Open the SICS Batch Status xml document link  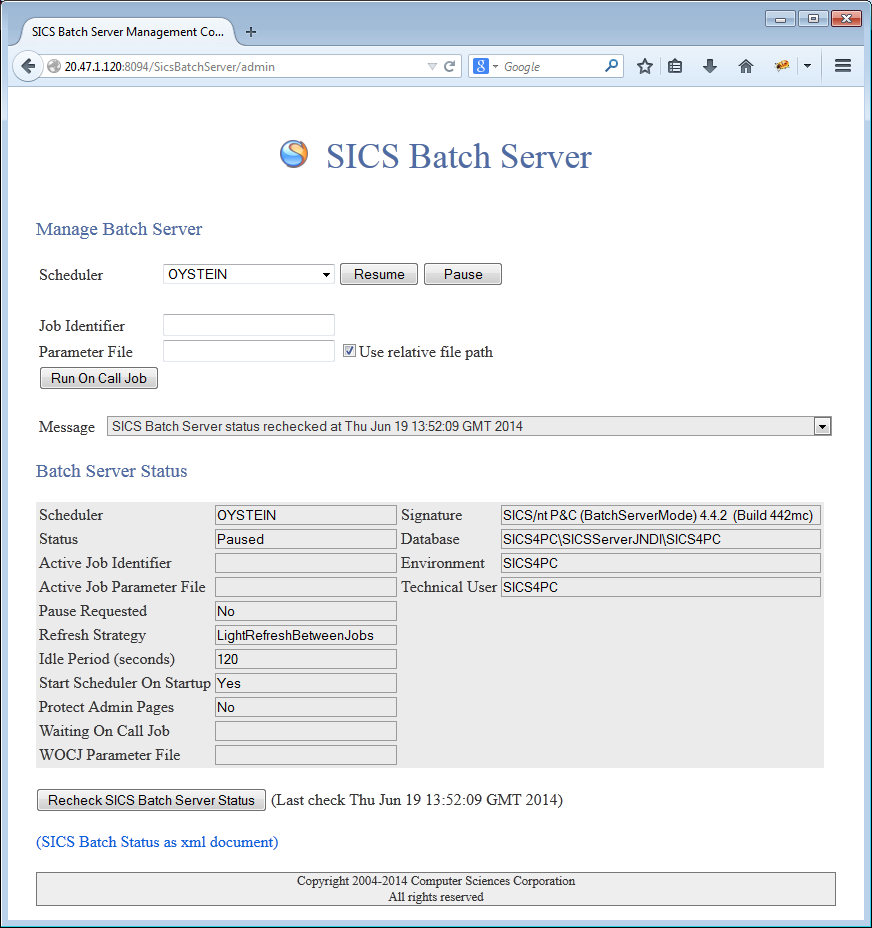[157, 842]
